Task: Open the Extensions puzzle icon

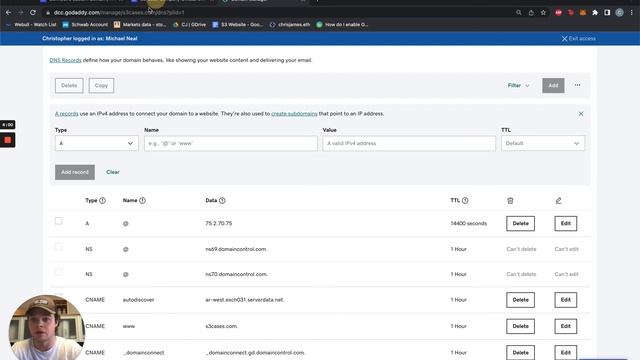Action: 595,13
